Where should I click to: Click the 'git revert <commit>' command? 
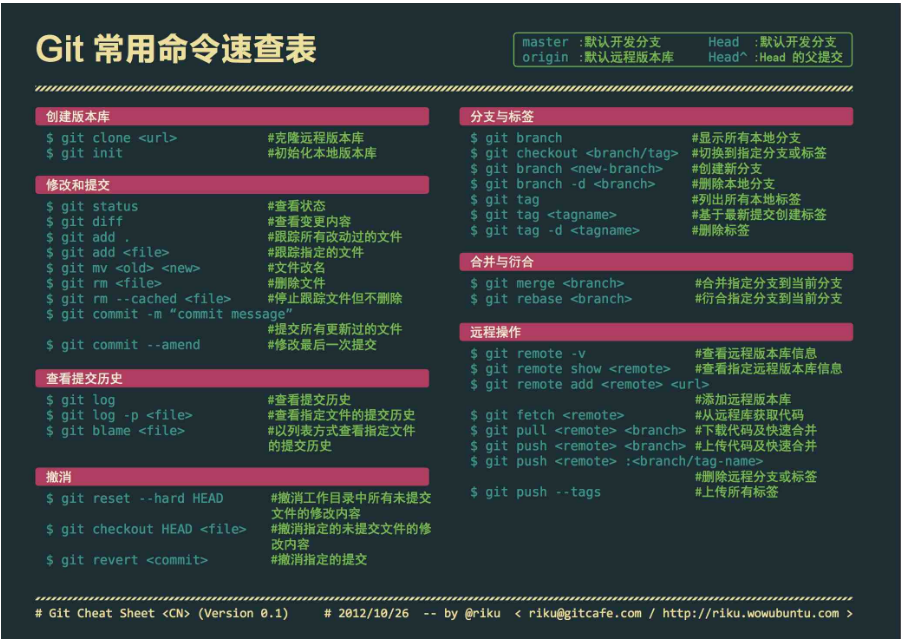(127, 560)
